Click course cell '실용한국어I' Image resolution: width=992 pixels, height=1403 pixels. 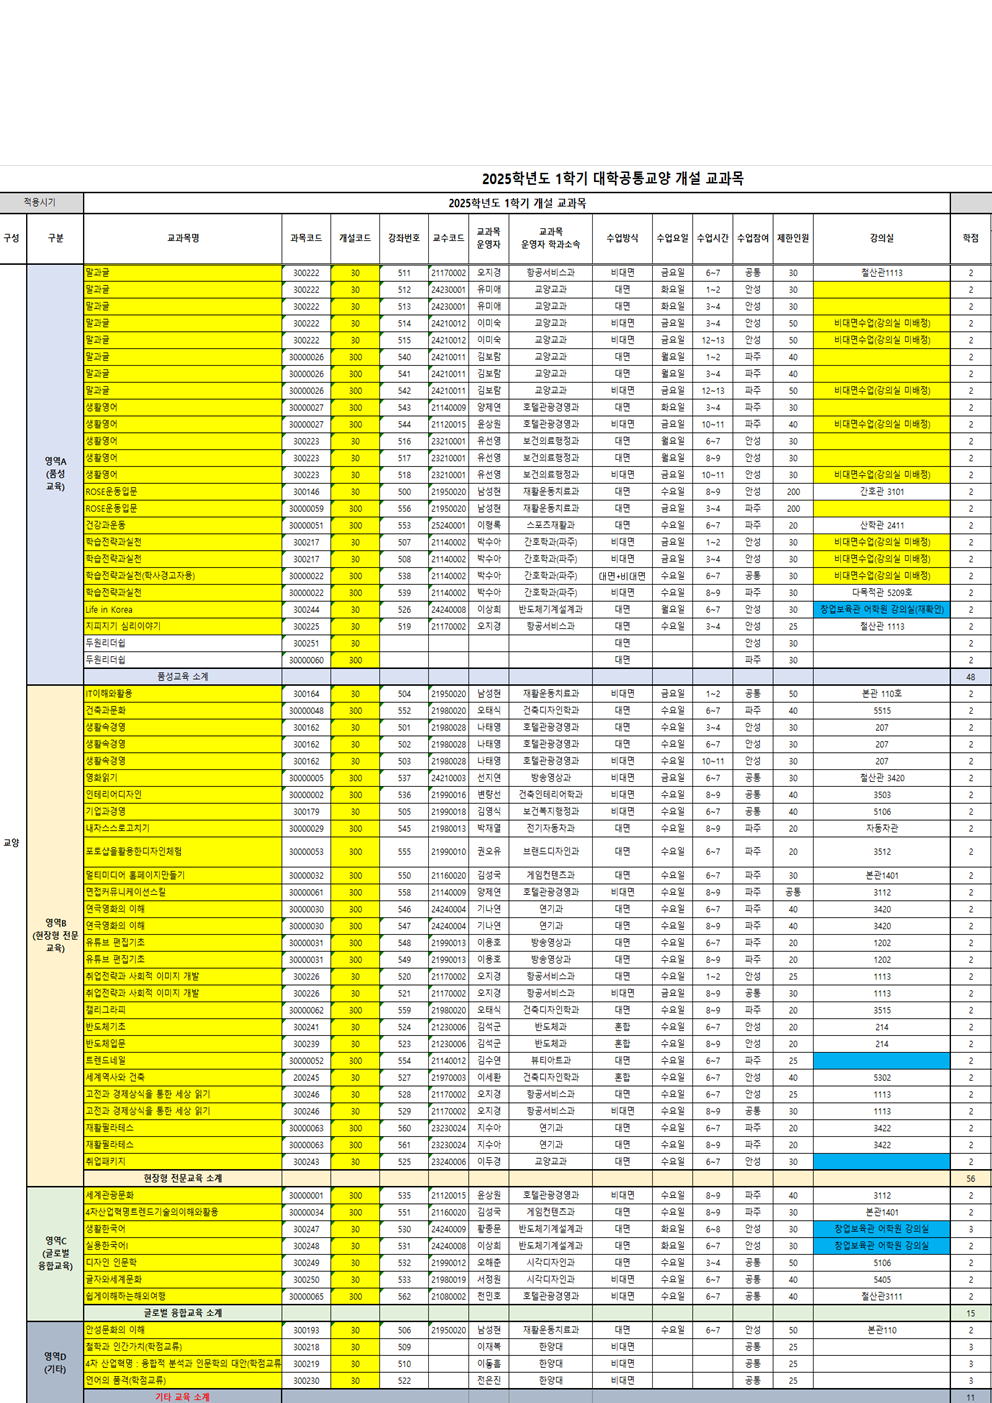point(183,1246)
